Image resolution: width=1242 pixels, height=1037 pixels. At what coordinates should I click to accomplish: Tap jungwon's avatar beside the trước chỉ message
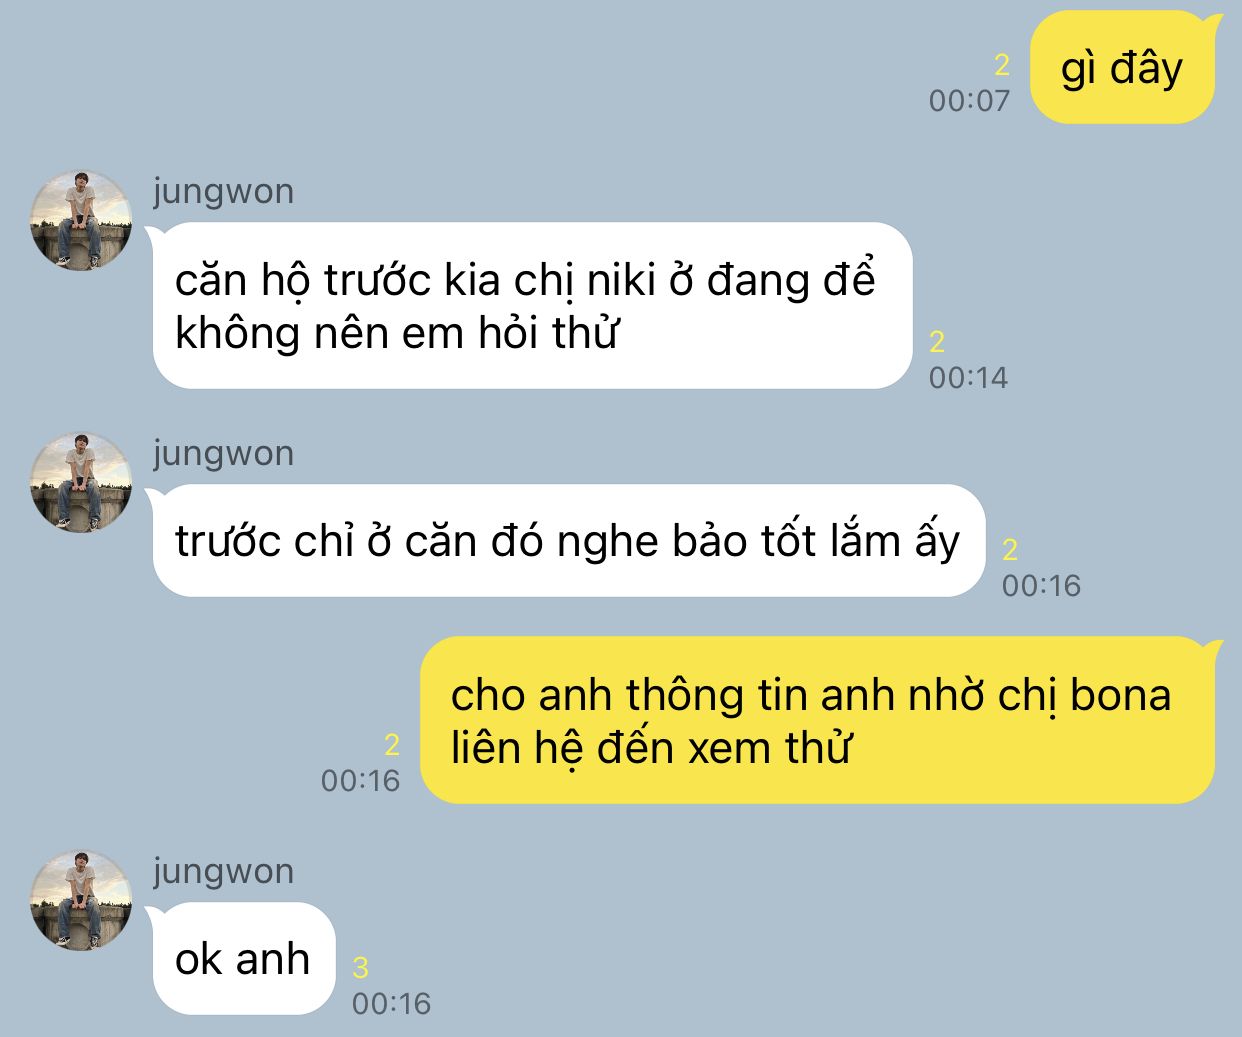81,482
